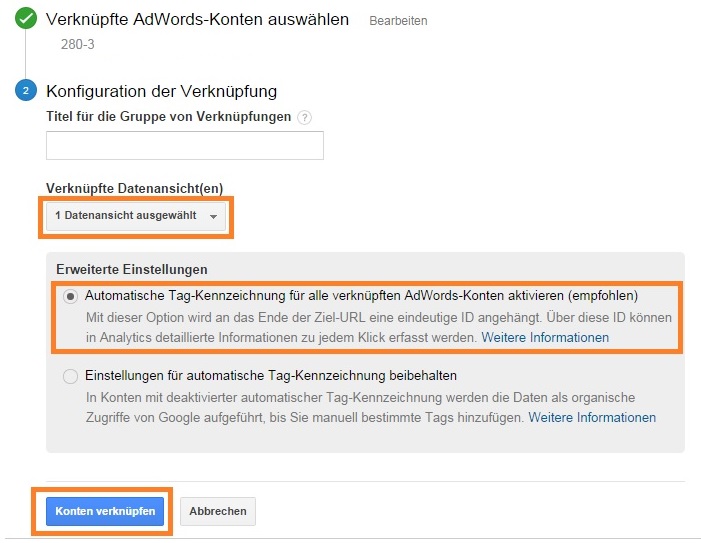701x543 pixels.
Task: Open the help question mark icon
Action: coord(304,118)
